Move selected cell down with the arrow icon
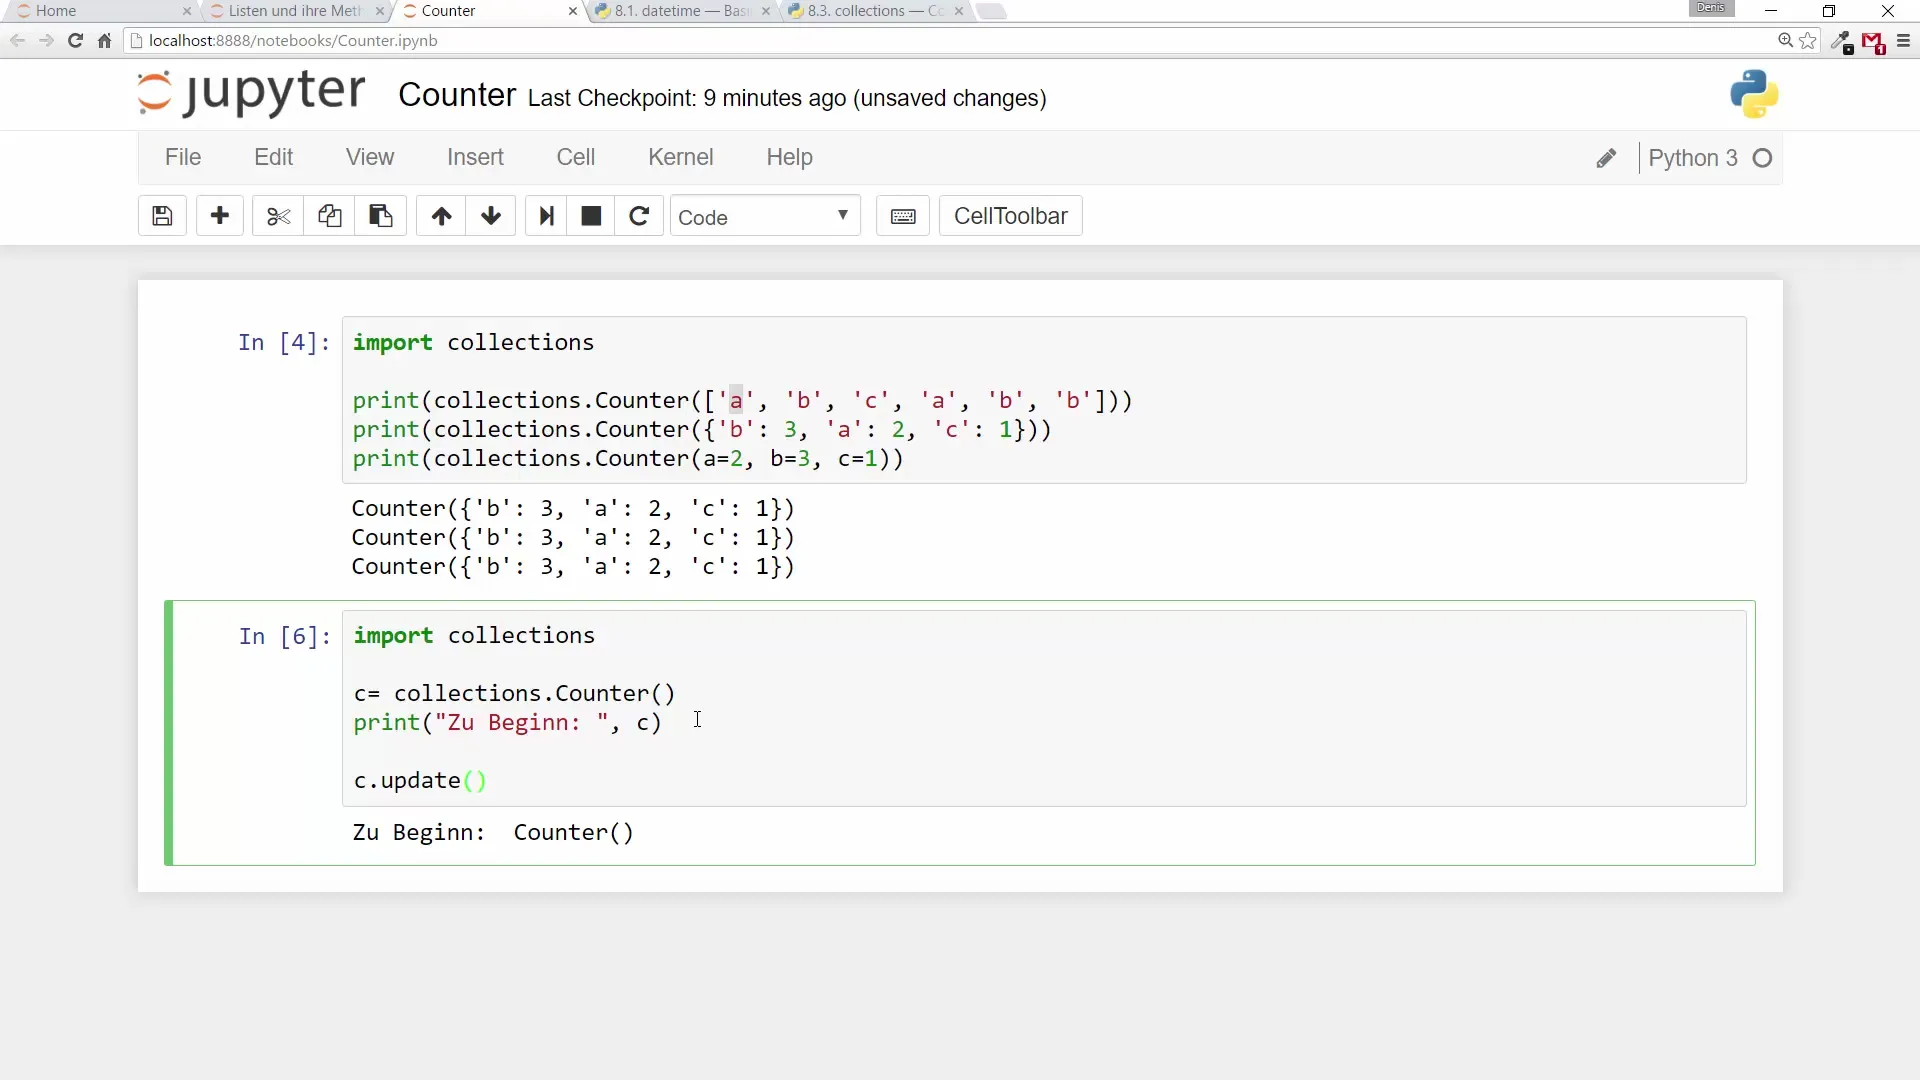 click(x=491, y=216)
